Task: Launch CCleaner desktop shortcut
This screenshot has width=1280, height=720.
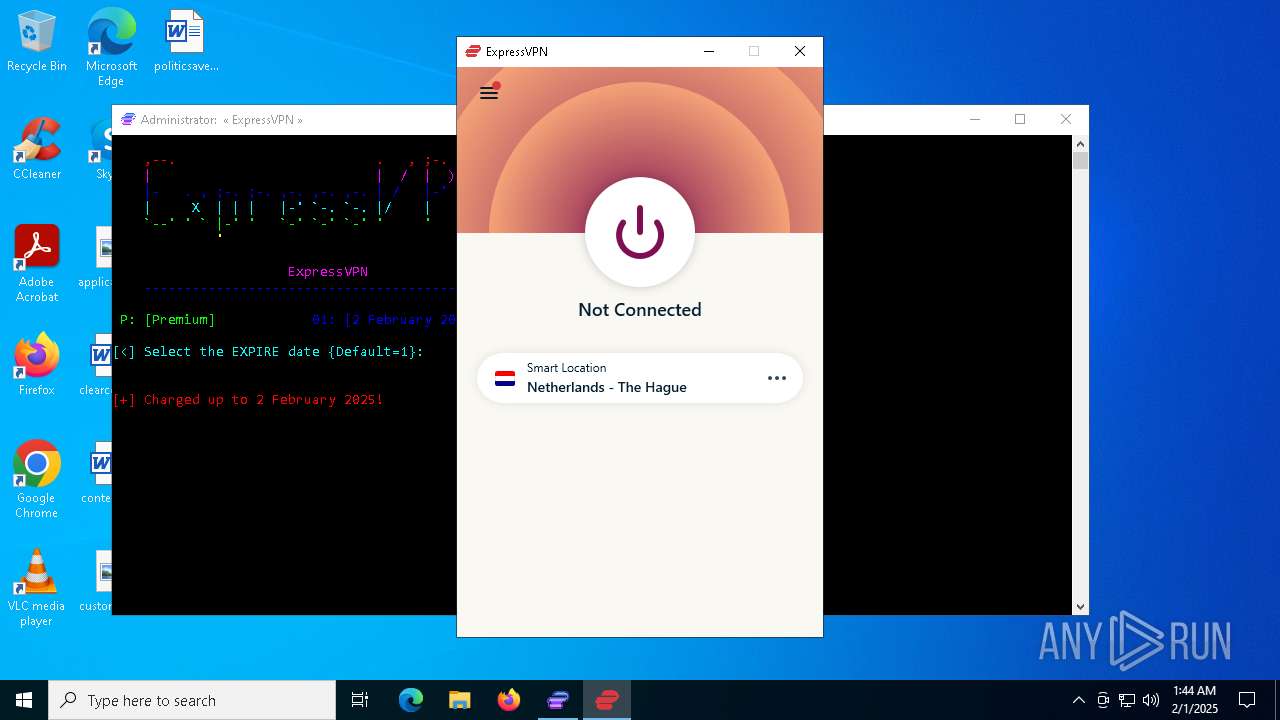Action: click(x=37, y=149)
